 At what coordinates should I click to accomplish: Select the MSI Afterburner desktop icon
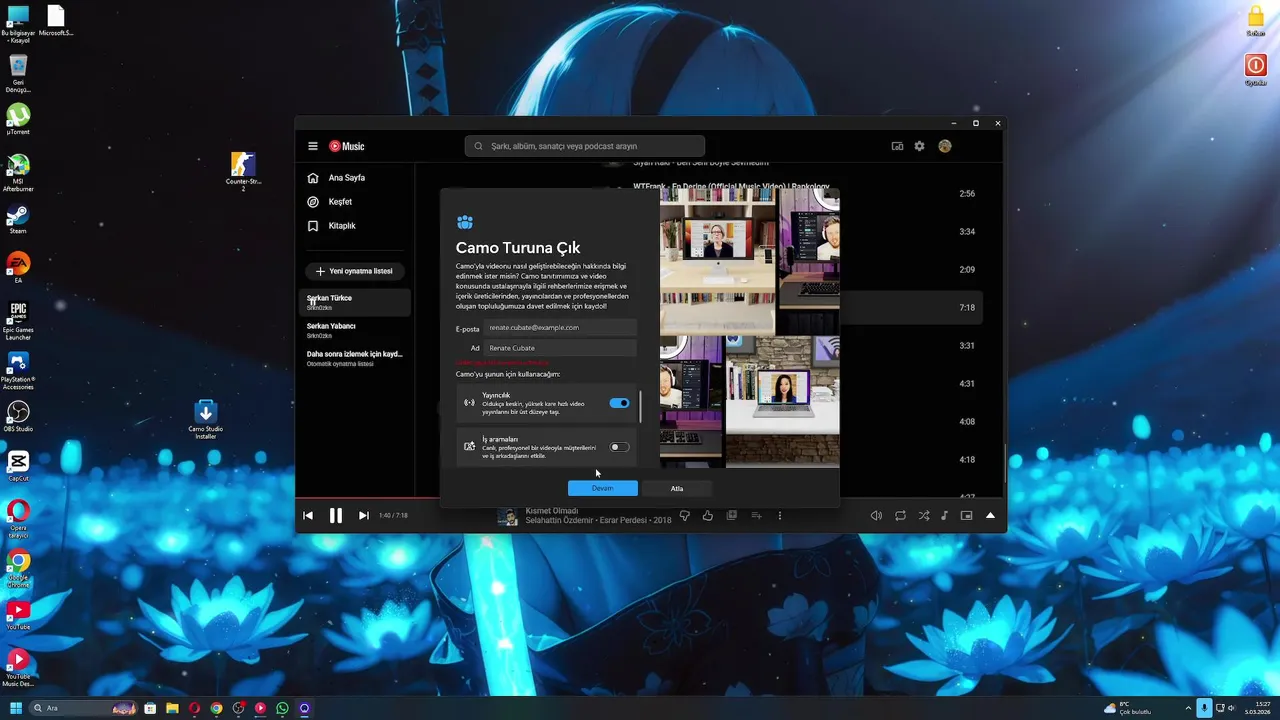(18, 173)
